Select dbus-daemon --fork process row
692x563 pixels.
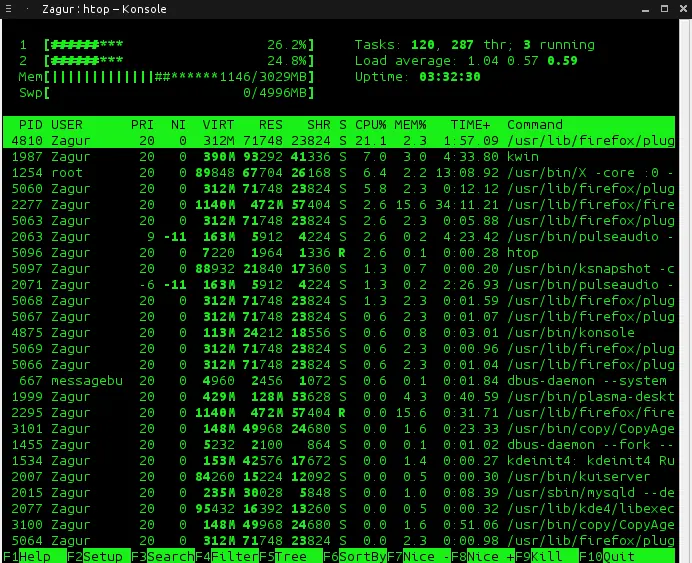[339, 445]
